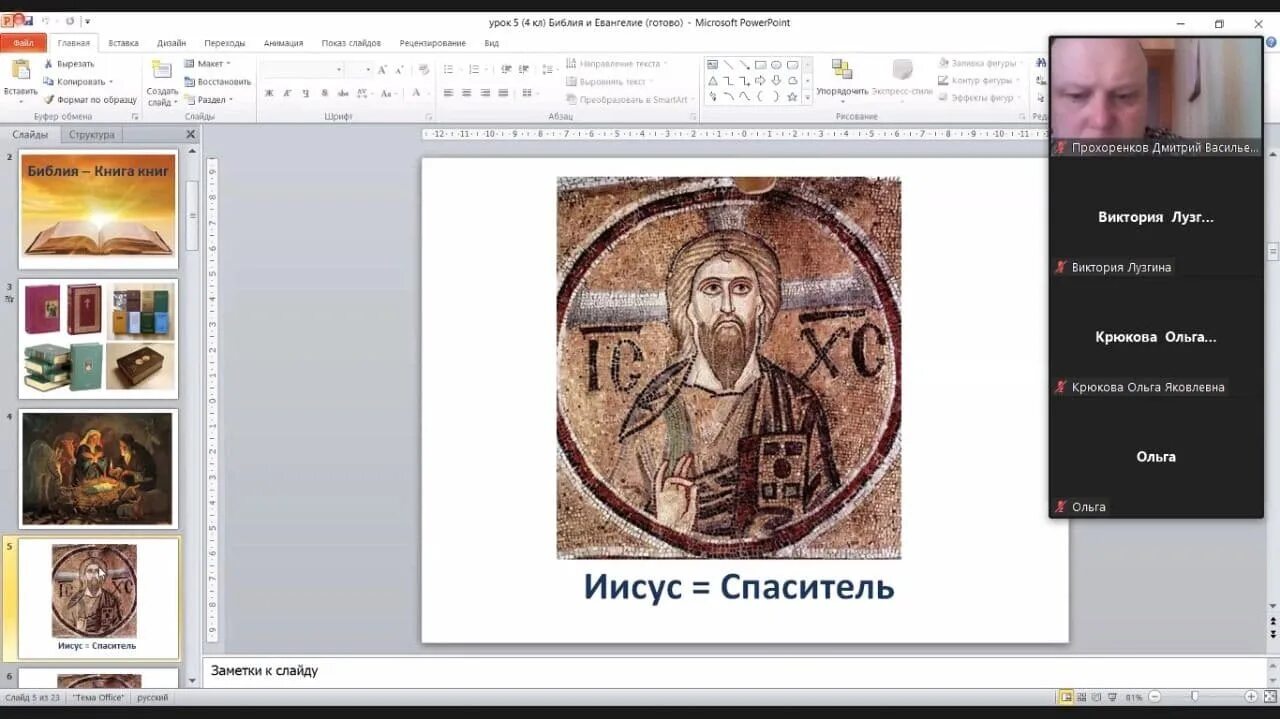Open the font size combo box
Screen dimensions: 1280x719
(x=359, y=70)
